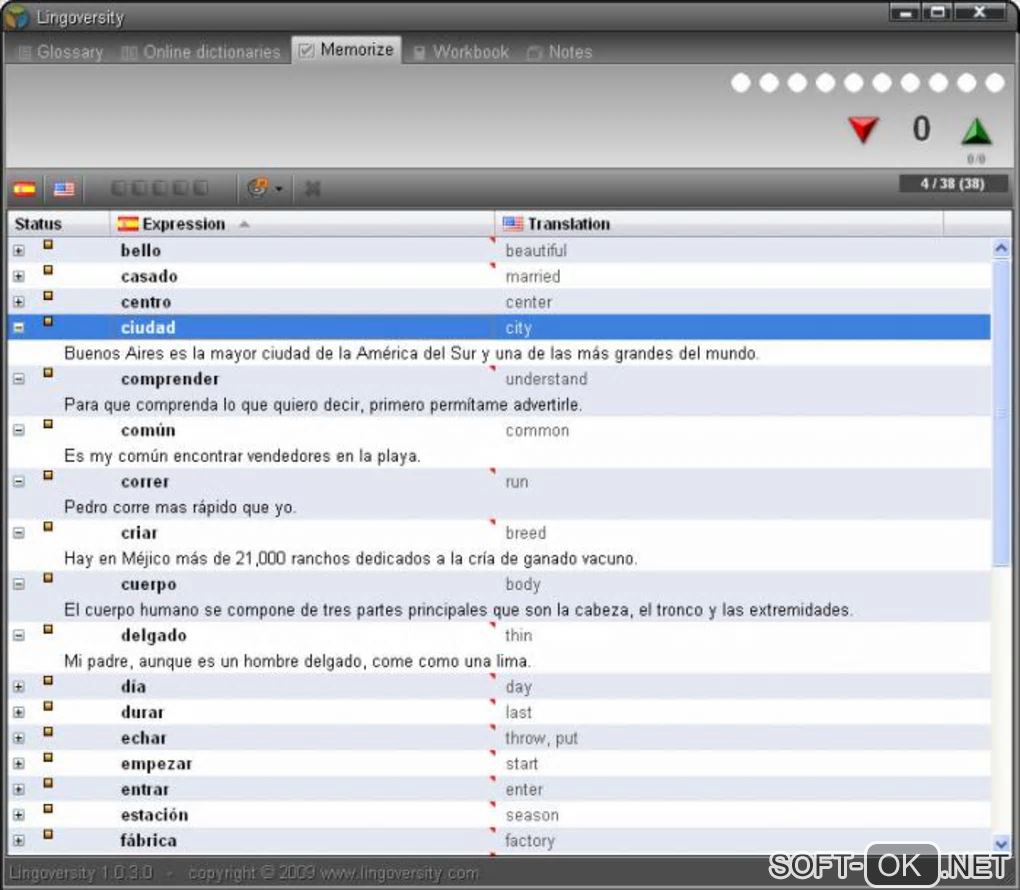Viewport: 1020px width, 890px height.
Task: Select the expression 'empezar'
Action: click(156, 764)
